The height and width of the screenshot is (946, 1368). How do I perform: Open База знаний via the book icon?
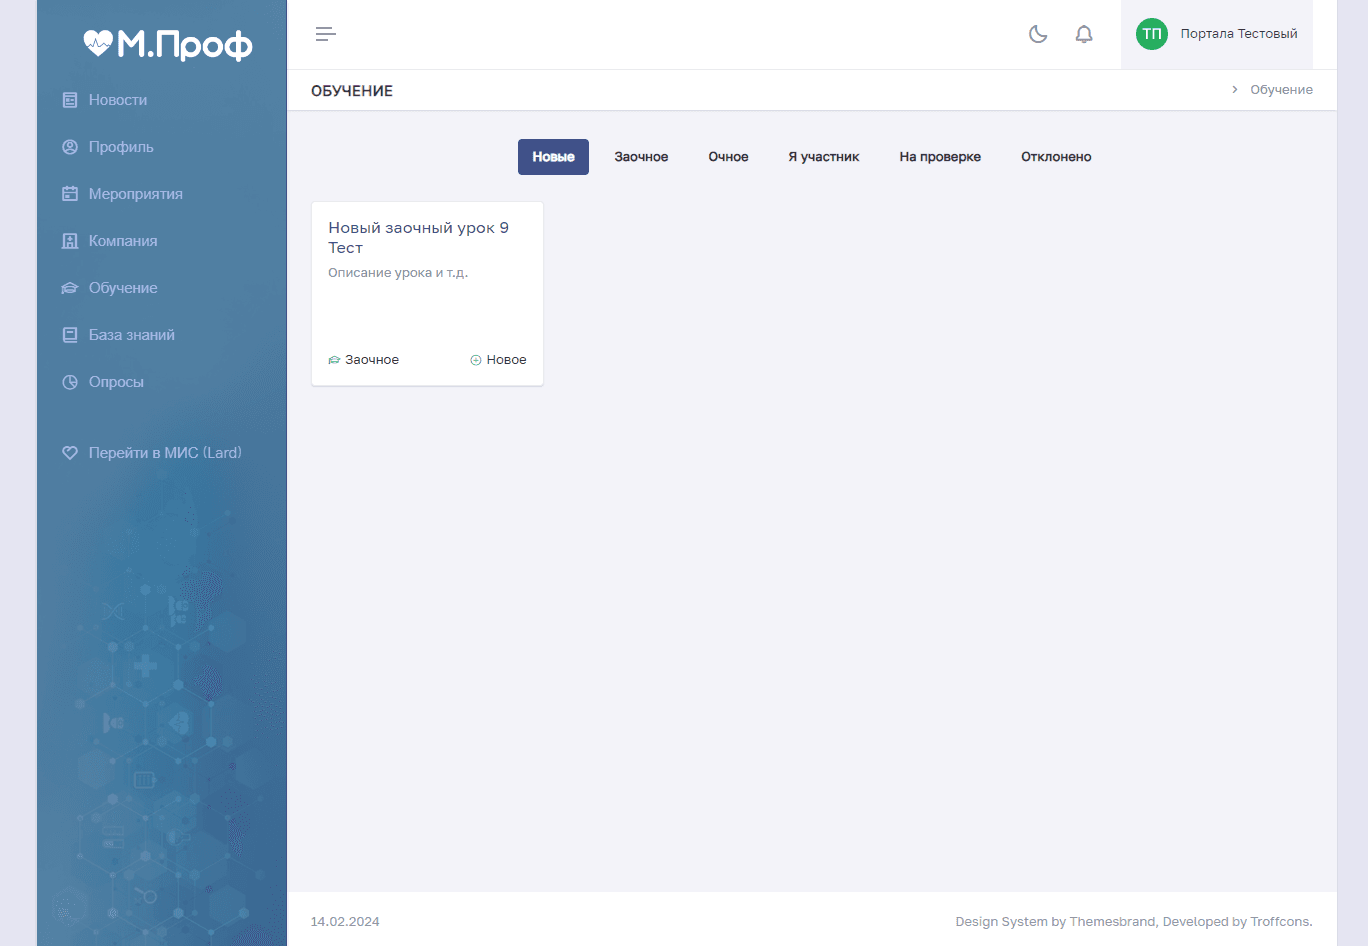pyautogui.click(x=68, y=334)
